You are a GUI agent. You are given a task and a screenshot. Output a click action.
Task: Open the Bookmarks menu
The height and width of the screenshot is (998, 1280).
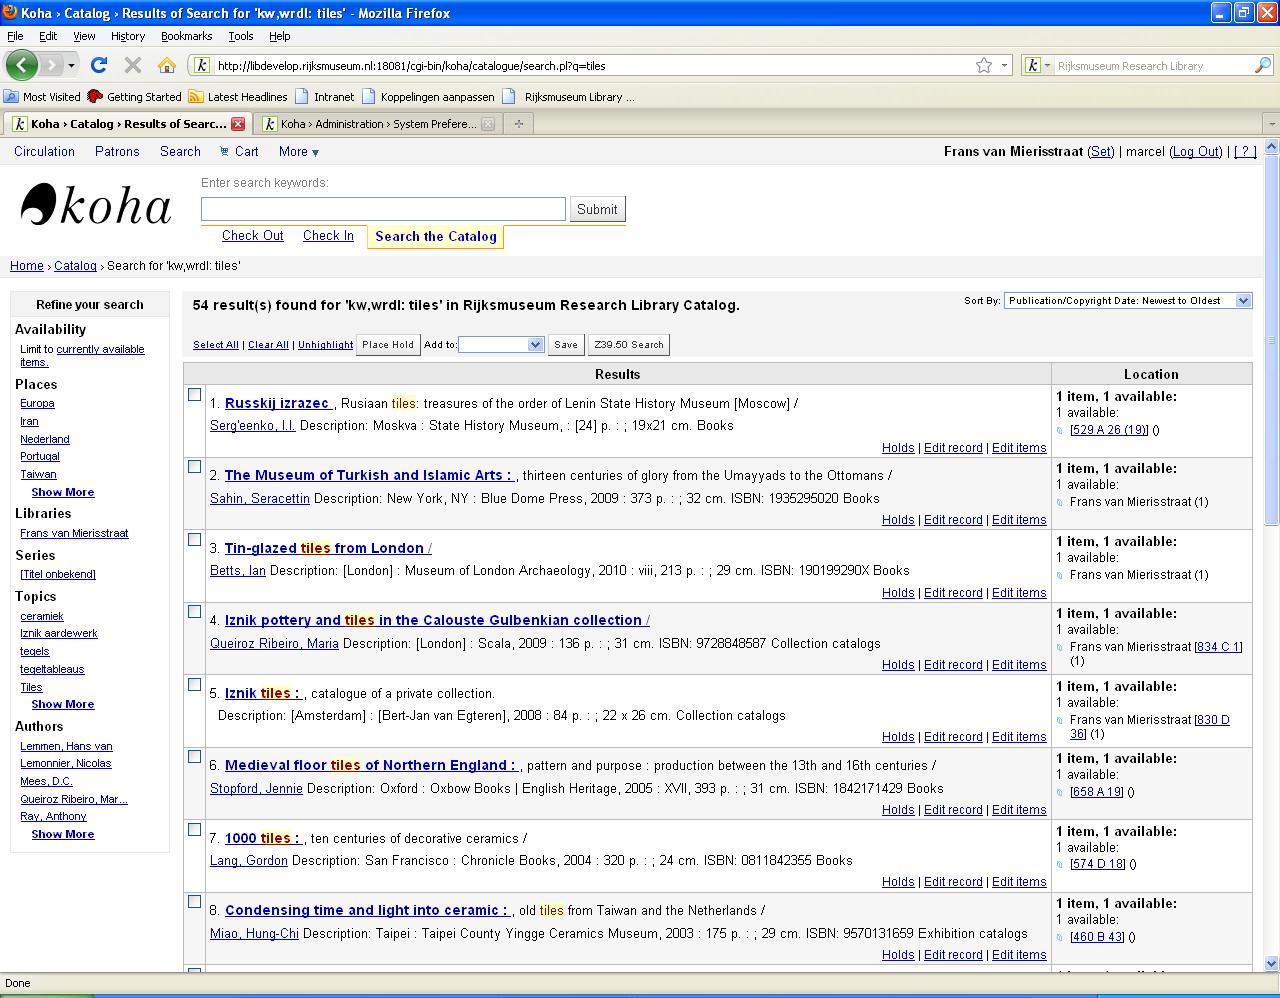point(186,36)
